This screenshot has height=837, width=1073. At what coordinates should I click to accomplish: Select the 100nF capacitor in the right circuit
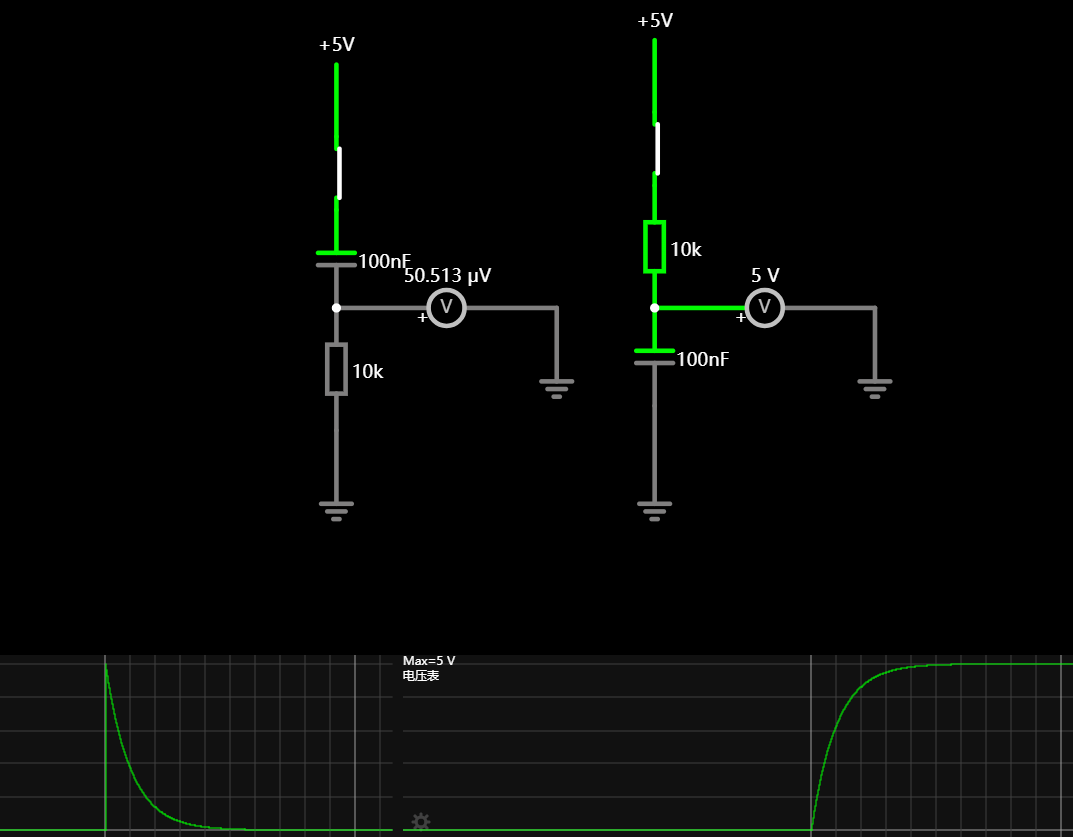(654, 357)
